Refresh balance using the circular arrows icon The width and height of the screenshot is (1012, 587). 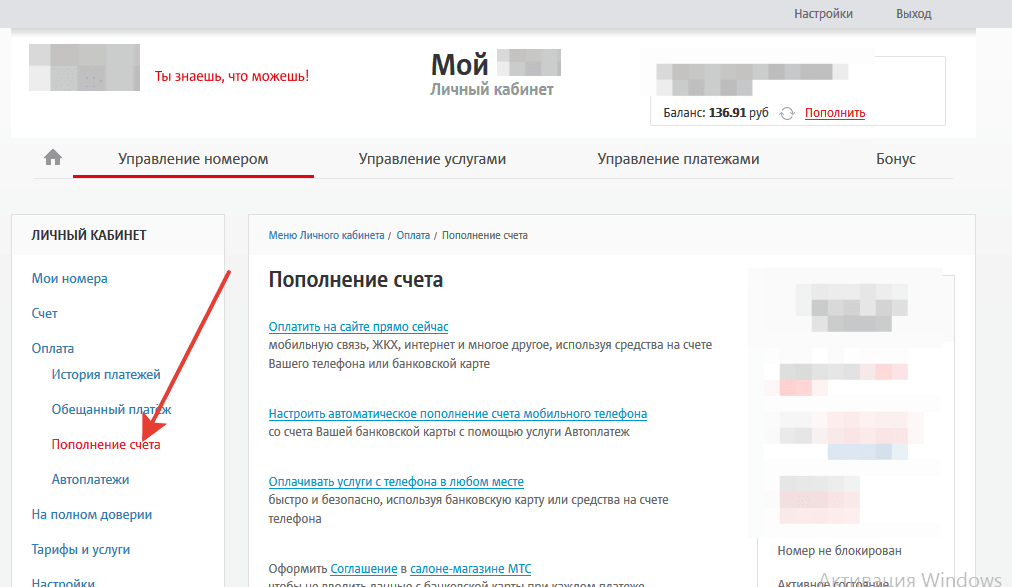[x=787, y=114]
